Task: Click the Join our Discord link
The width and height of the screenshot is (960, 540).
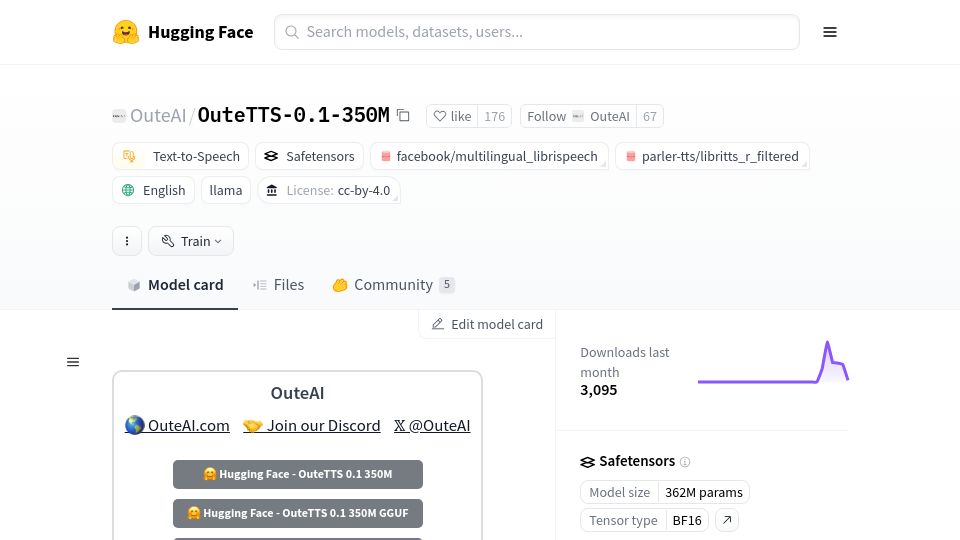Action: click(x=312, y=426)
